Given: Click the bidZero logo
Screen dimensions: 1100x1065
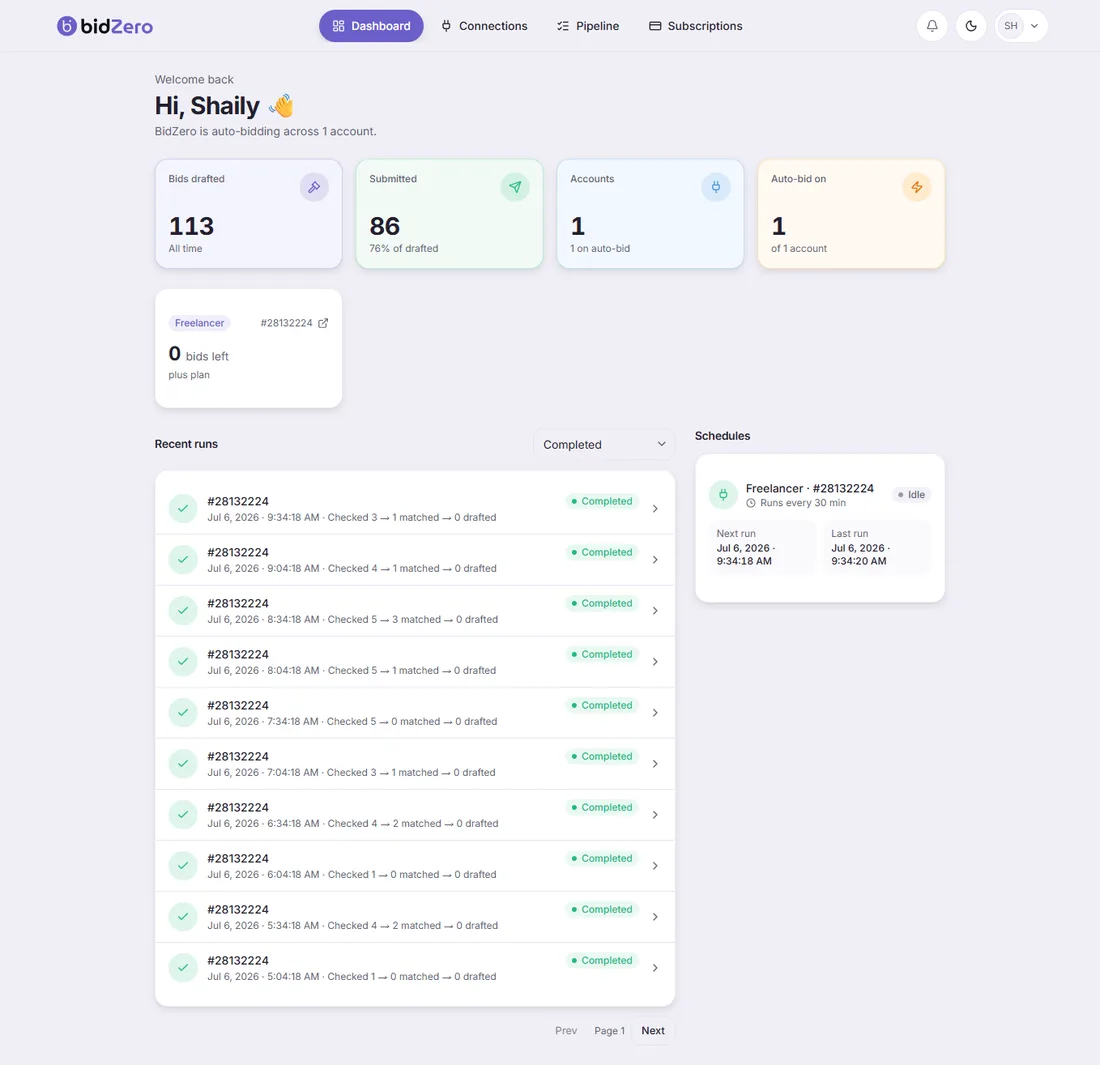Looking at the screenshot, I should point(105,26).
